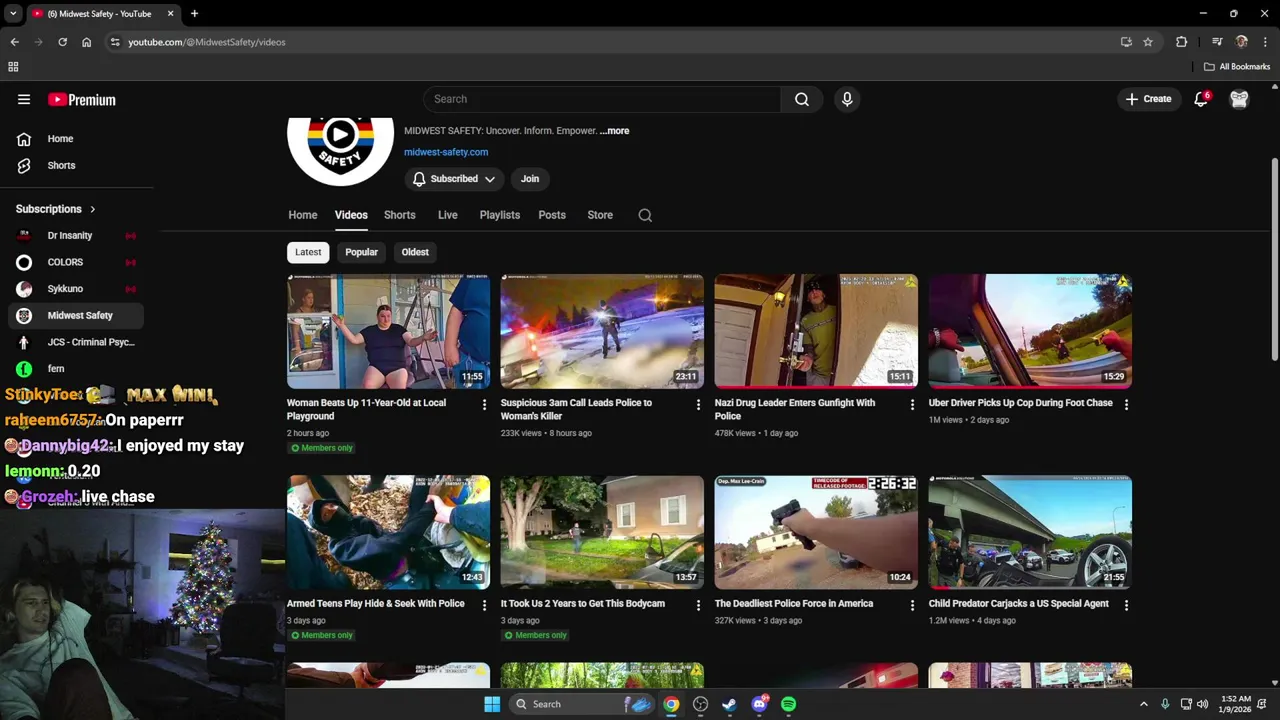Click the Create button
1280x720 pixels.
click(x=1148, y=99)
